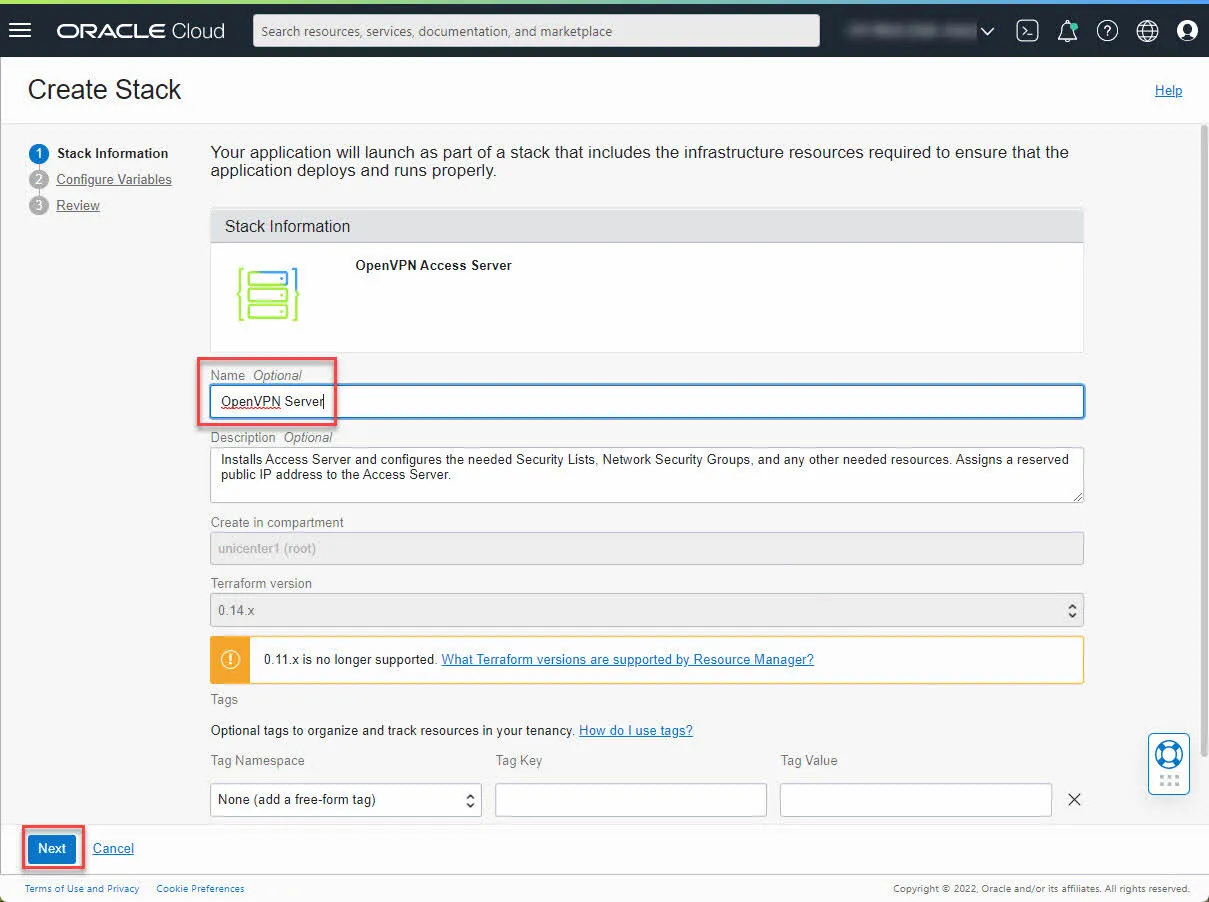Screen dimensions: 1209x902
Task: Open supported Terraform versions link
Action: (x=627, y=660)
